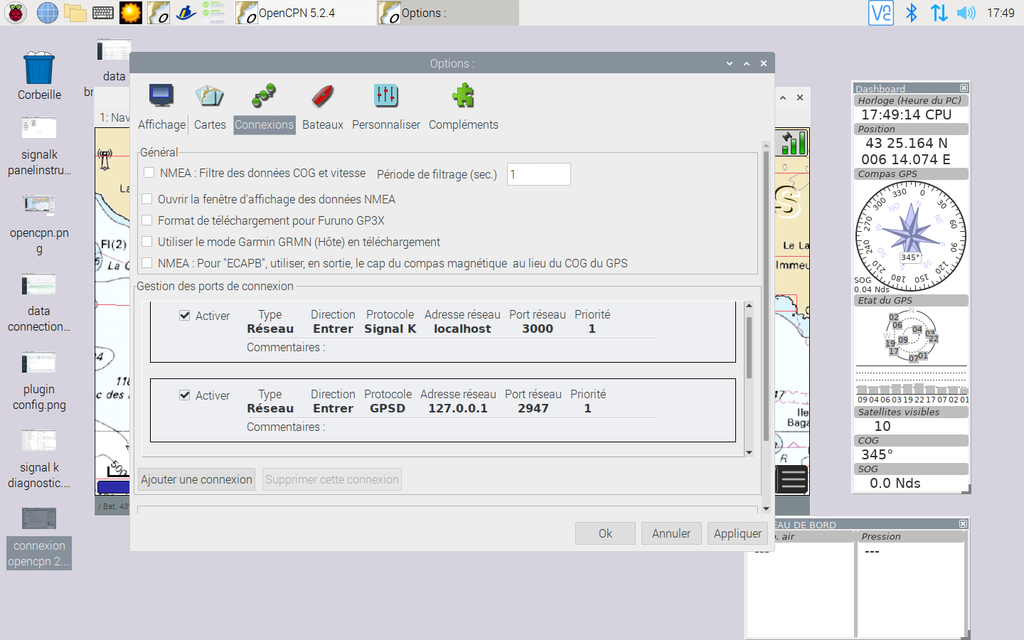Switch to the Bateaux tab
1024x640 pixels.
tap(323, 125)
